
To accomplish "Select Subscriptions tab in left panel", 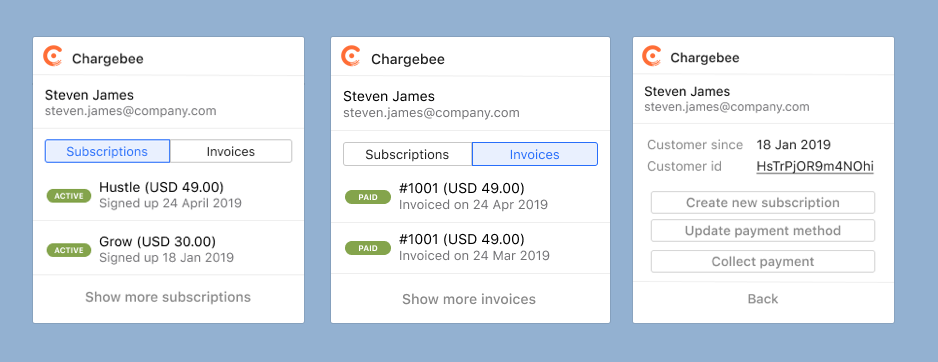I will point(107,151).
